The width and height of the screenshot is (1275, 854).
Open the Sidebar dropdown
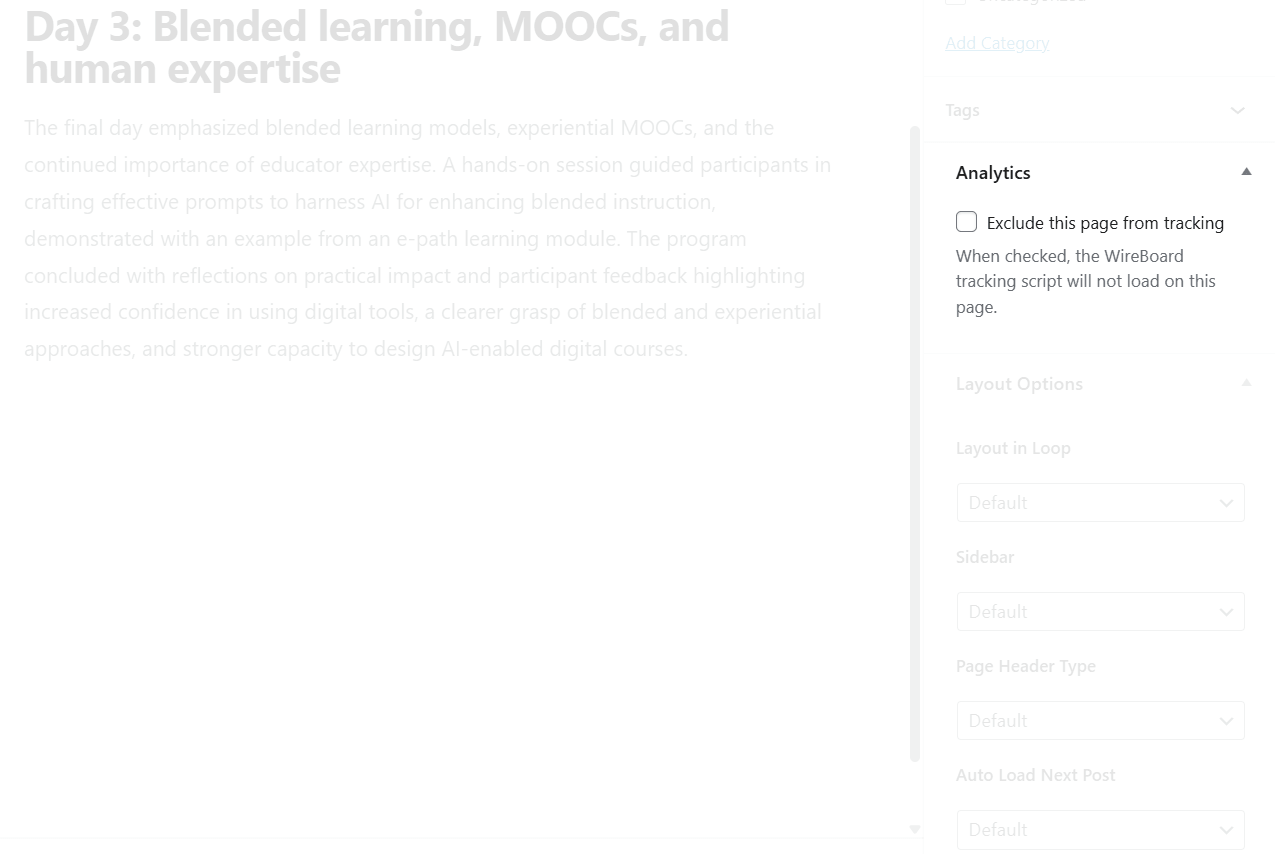tap(1100, 612)
